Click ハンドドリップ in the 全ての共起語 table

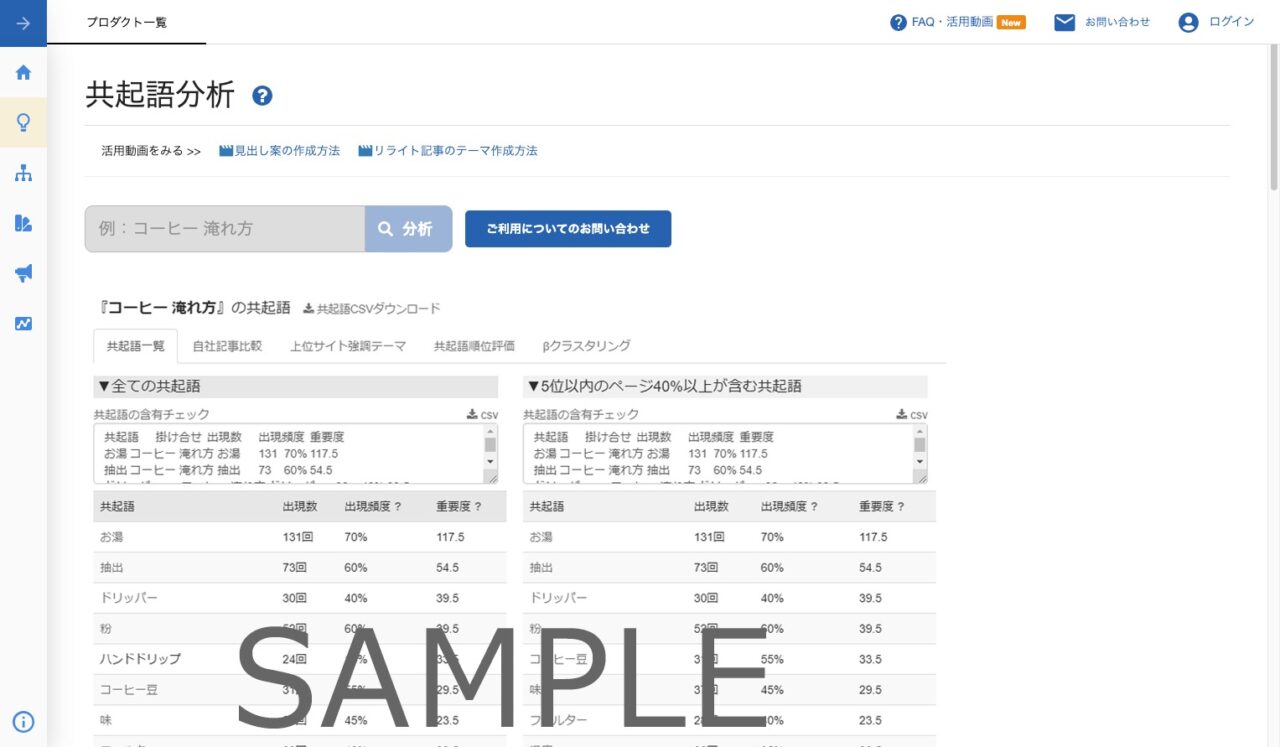coord(140,659)
